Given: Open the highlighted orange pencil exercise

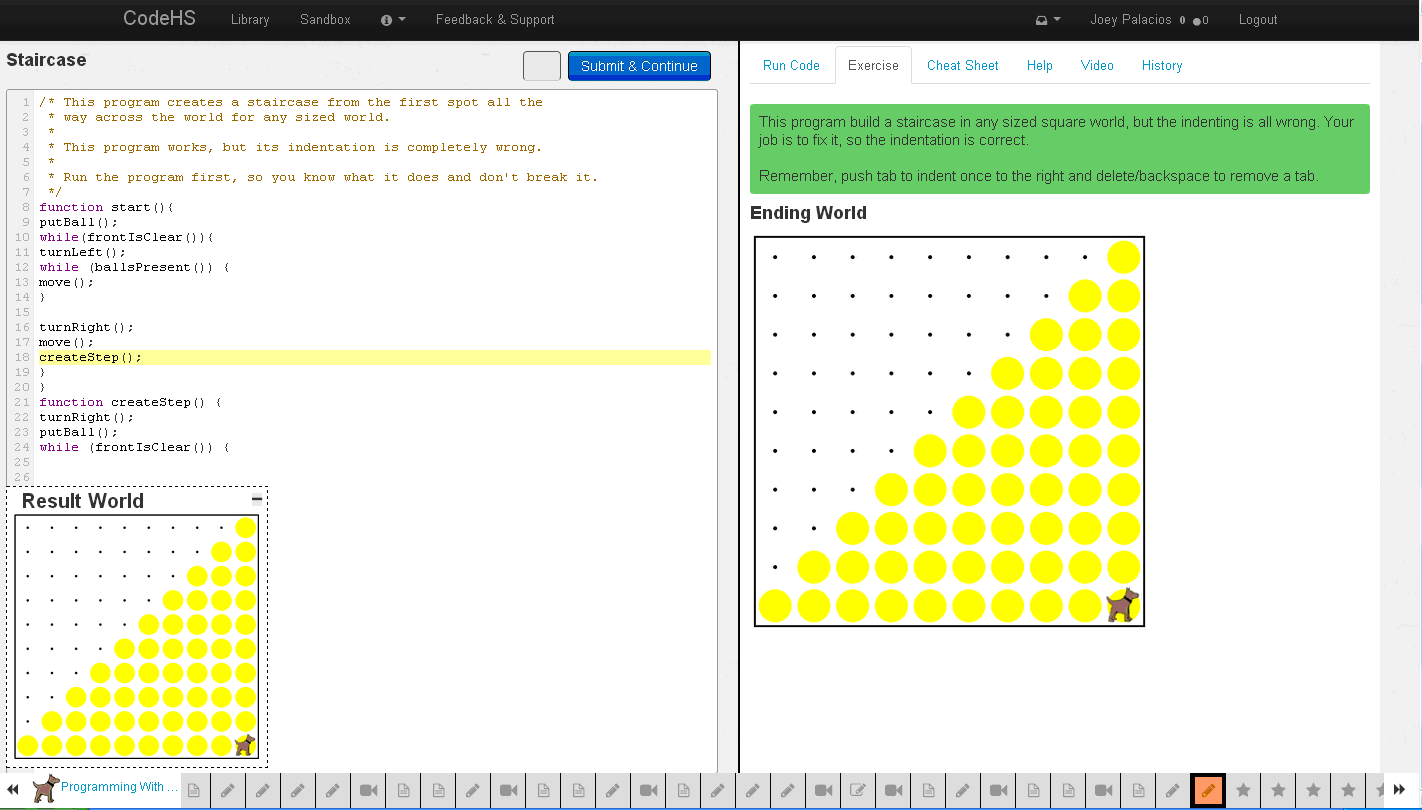Looking at the screenshot, I should pos(1208,790).
